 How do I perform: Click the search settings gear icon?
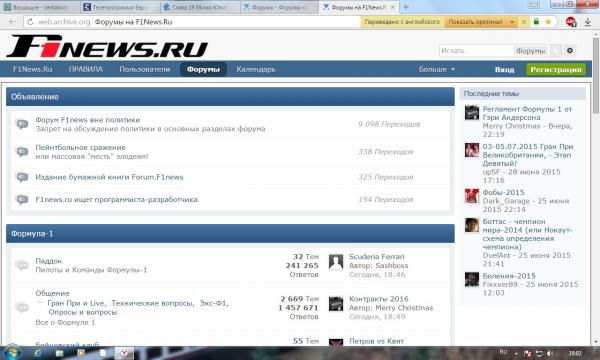point(570,50)
